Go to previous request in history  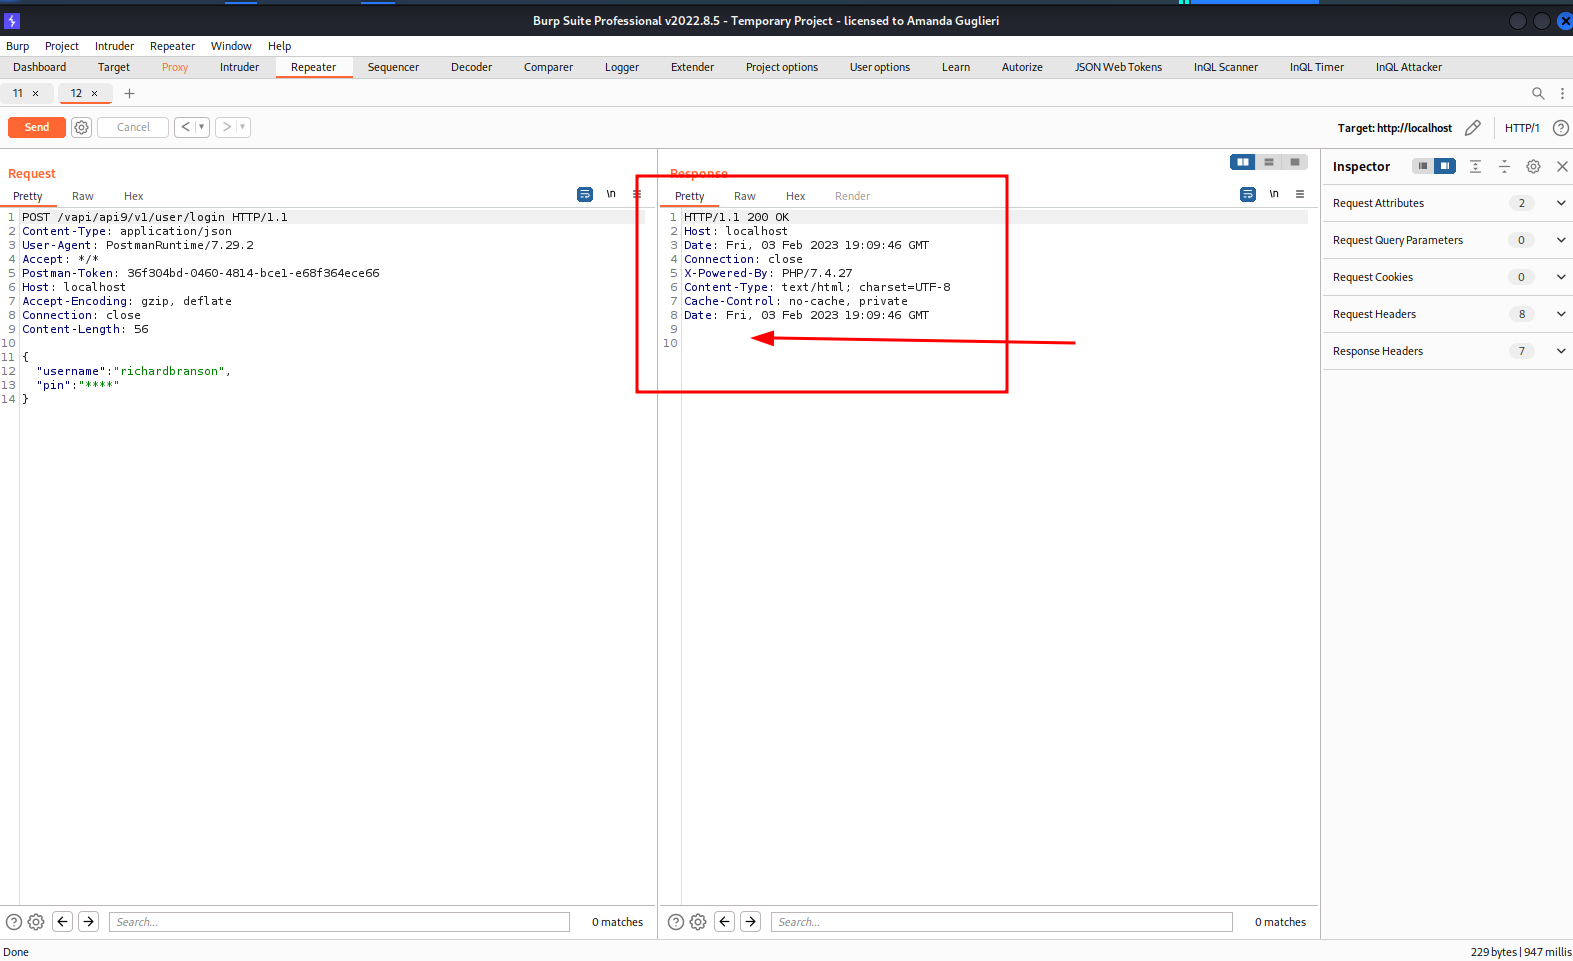pos(185,127)
